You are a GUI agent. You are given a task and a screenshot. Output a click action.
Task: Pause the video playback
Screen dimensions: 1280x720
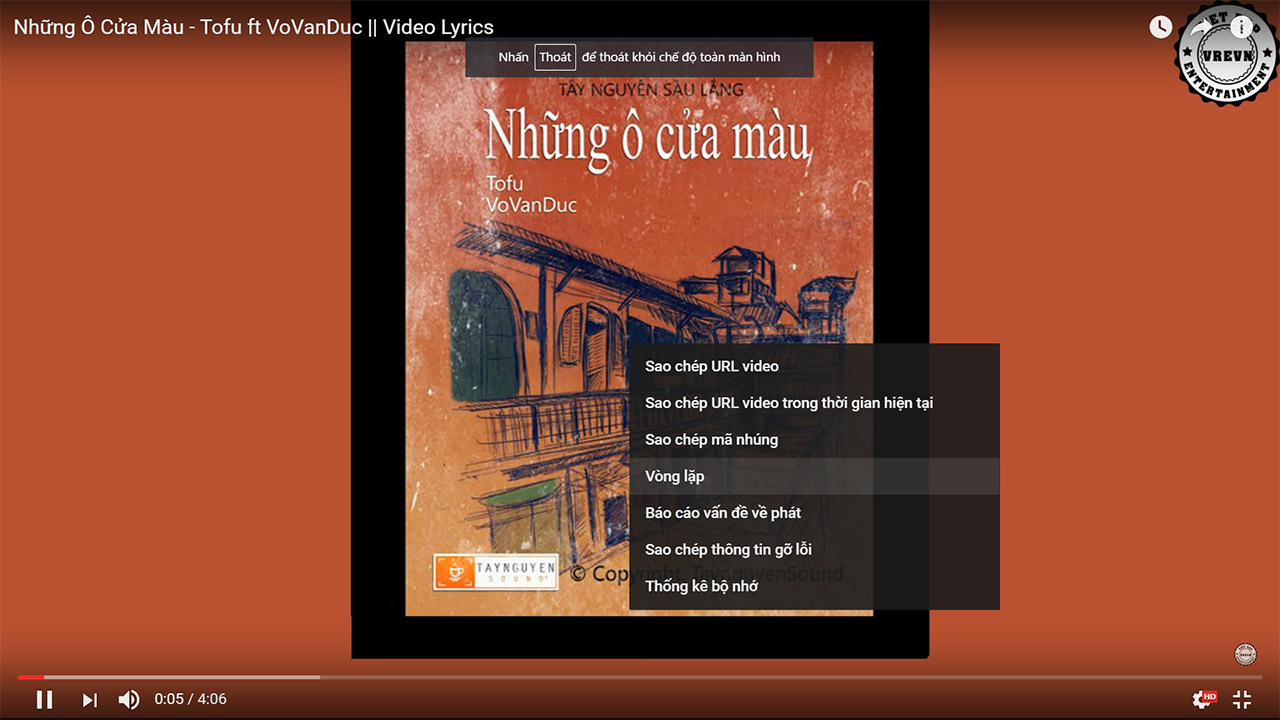coord(44,700)
